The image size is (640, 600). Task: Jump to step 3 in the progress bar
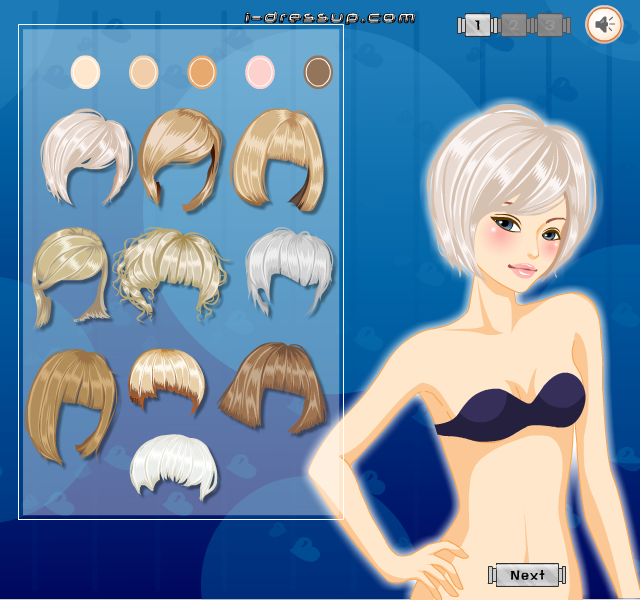point(549,25)
